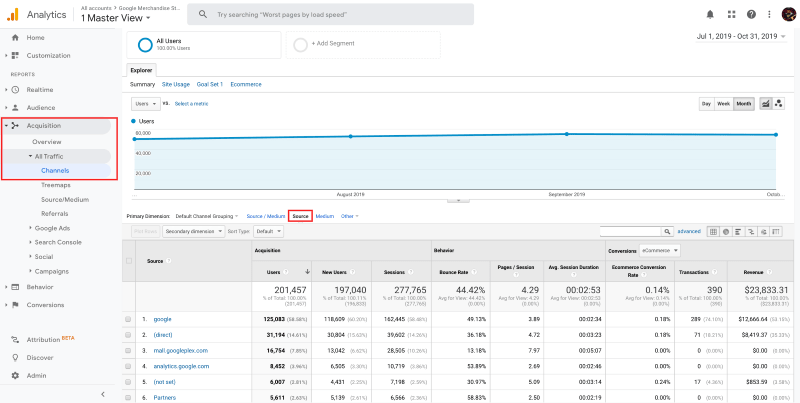
Task: Check the (not set) row checkbox
Action: tap(128, 382)
